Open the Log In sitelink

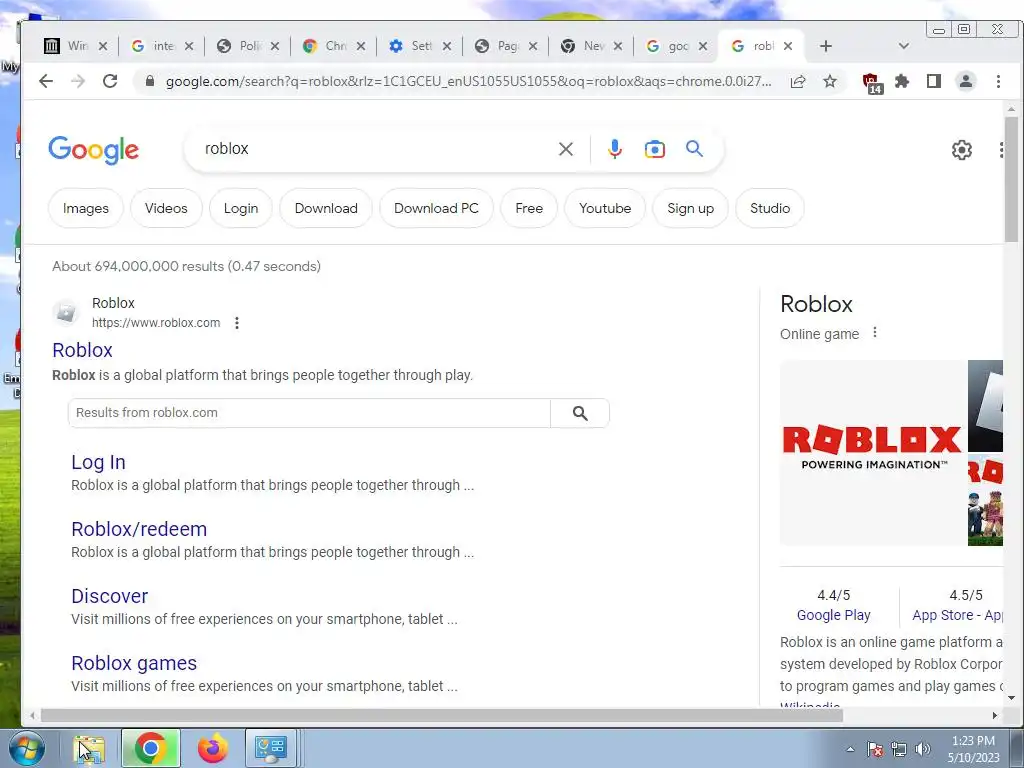tap(98, 462)
